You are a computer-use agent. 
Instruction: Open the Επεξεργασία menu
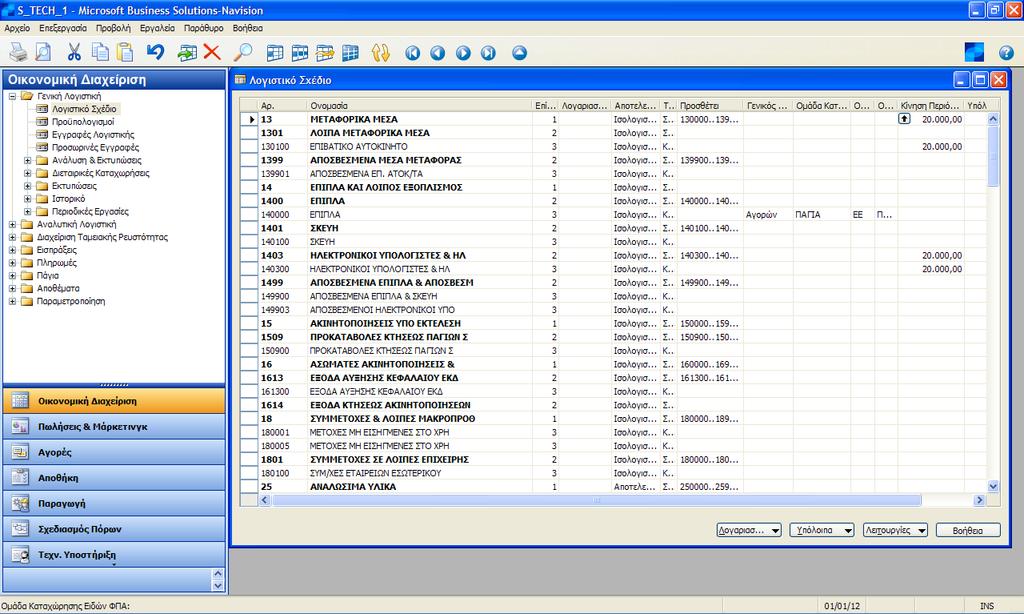point(63,28)
